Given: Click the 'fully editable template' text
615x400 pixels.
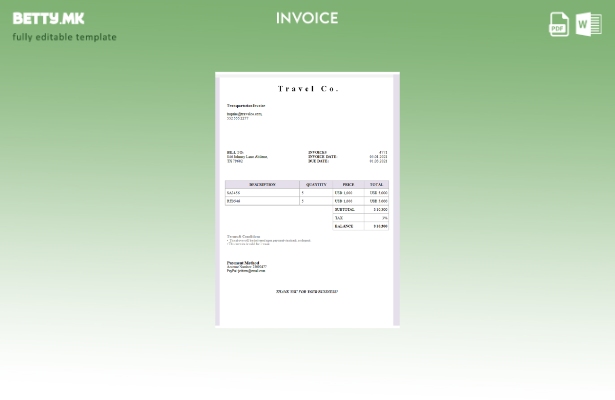Looking at the screenshot, I should pyautogui.click(x=64, y=37).
